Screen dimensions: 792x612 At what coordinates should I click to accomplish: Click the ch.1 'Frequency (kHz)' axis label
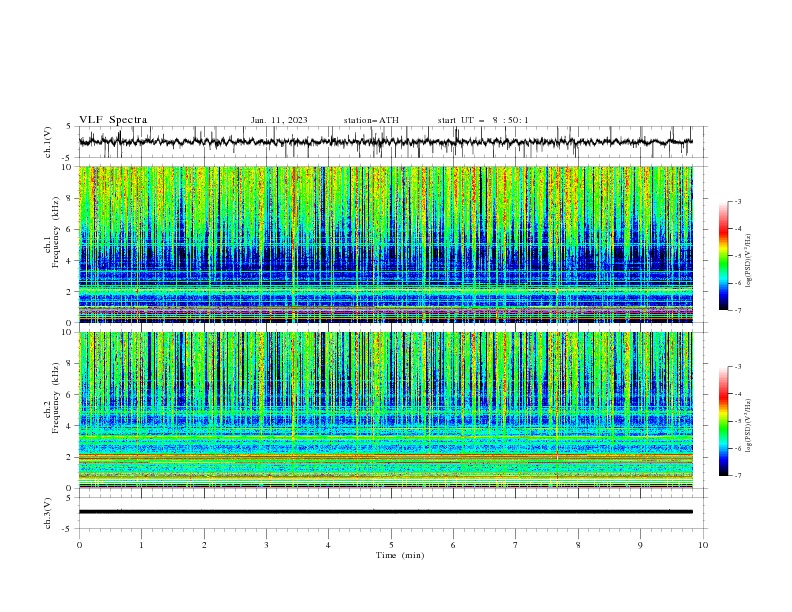55,230
